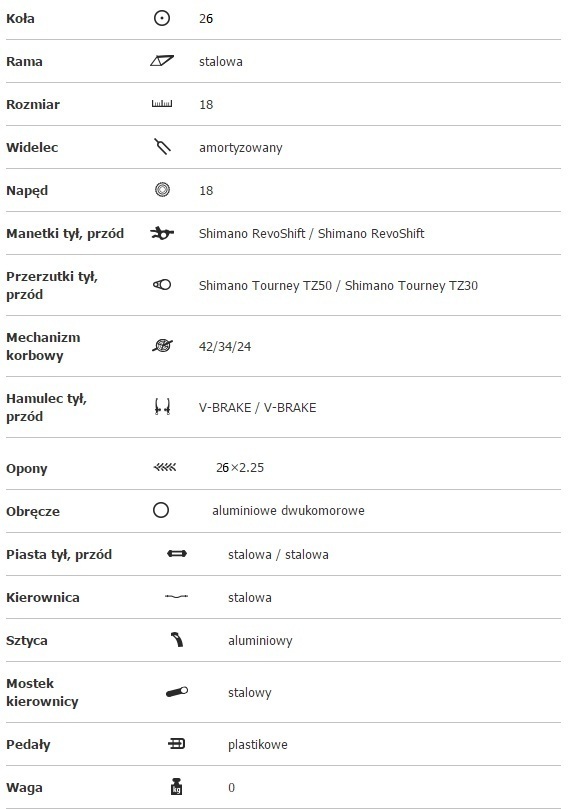This screenshot has width=576, height=809.
Task: Click the 42/34/24 crankset value
Action: pos(225,346)
